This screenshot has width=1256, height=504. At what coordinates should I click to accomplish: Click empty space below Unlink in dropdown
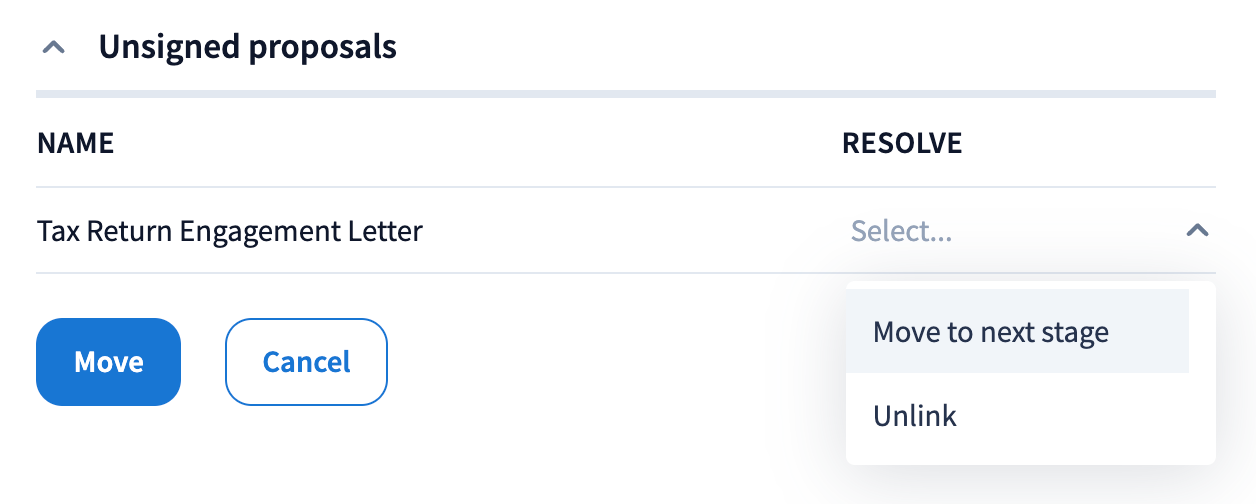tap(1030, 453)
